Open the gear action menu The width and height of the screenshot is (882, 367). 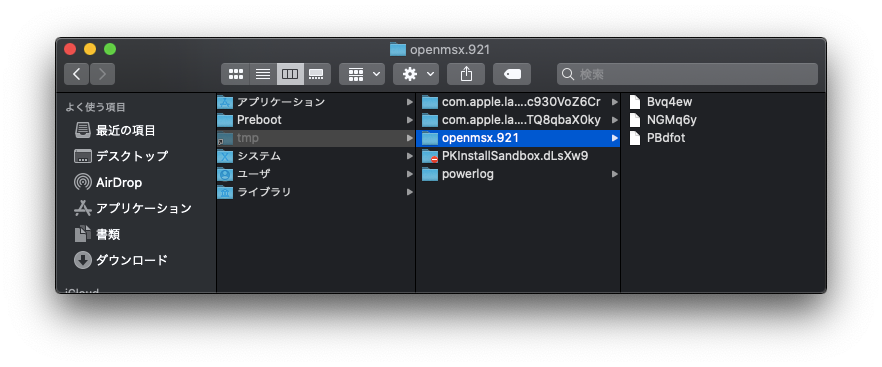pos(416,74)
